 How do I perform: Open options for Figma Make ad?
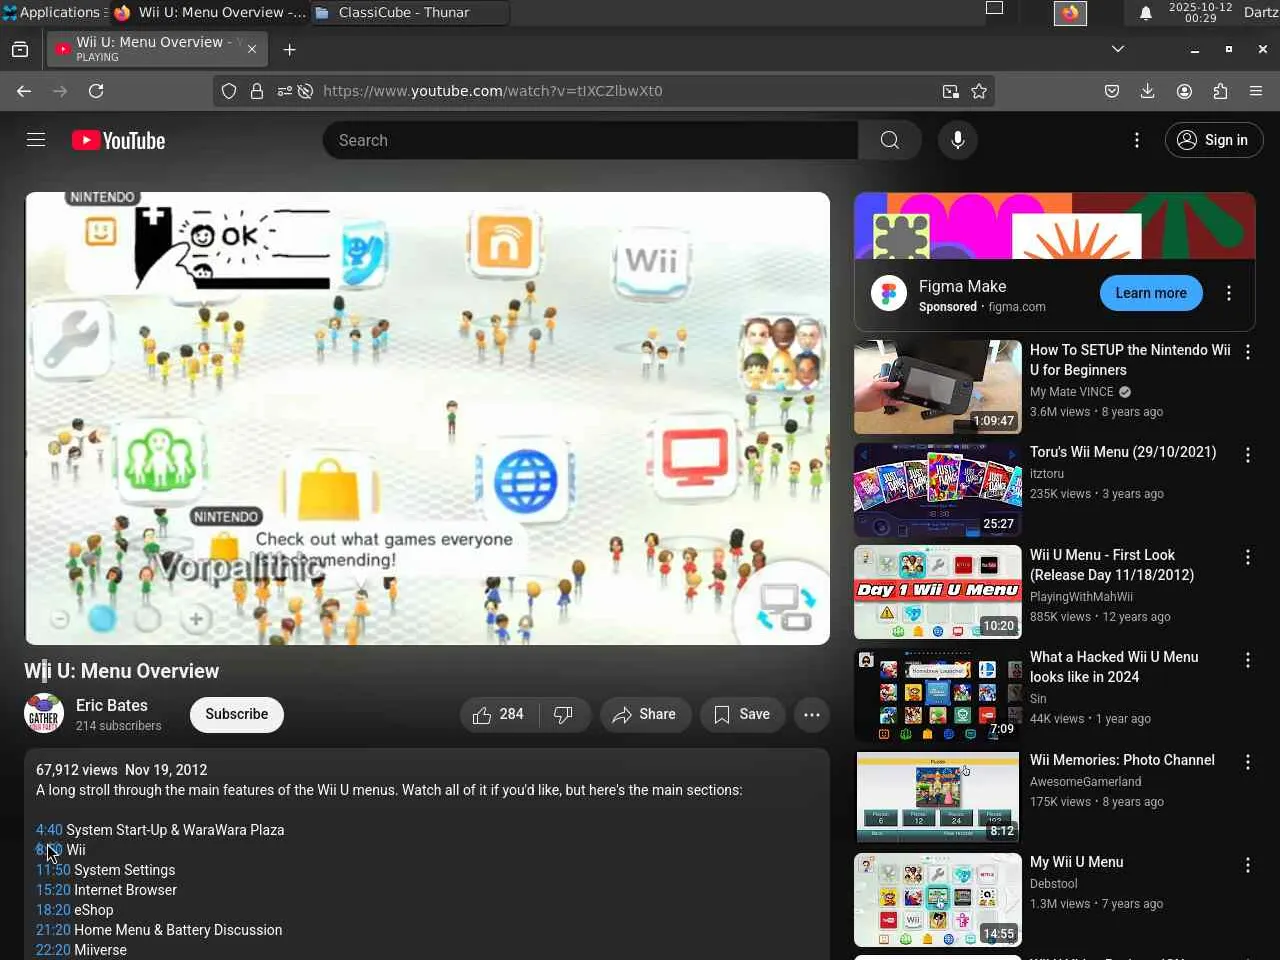click(x=1229, y=293)
